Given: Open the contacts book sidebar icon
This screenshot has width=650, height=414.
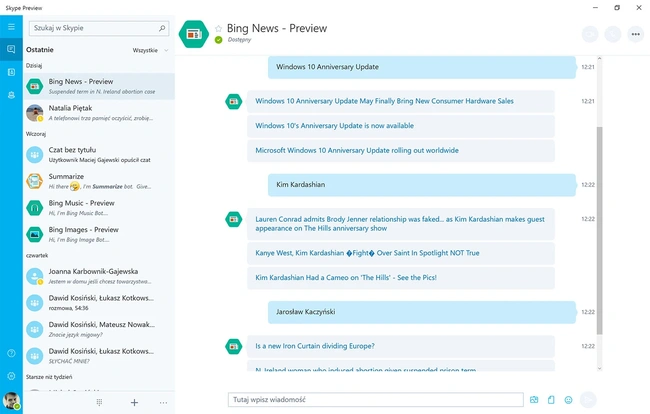Looking at the screenshot, I should [x=11, y=72].
